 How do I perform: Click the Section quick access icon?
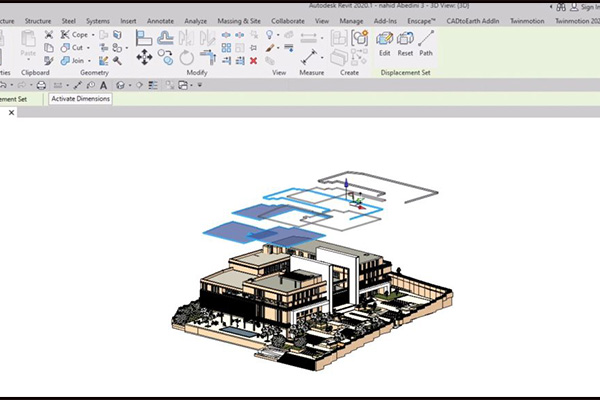click(x=139, y=85)
